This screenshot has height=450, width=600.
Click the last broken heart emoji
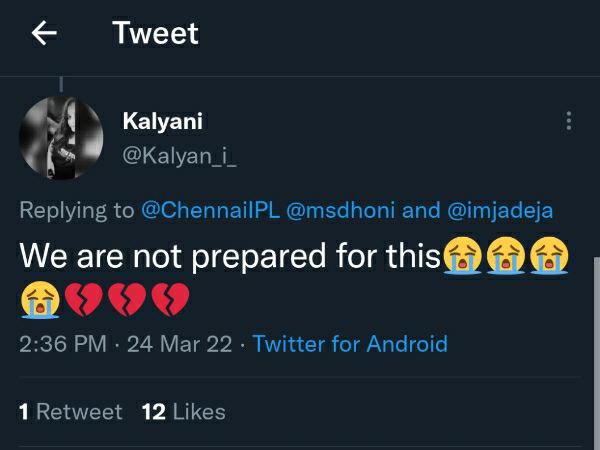(x=169, y=298)
